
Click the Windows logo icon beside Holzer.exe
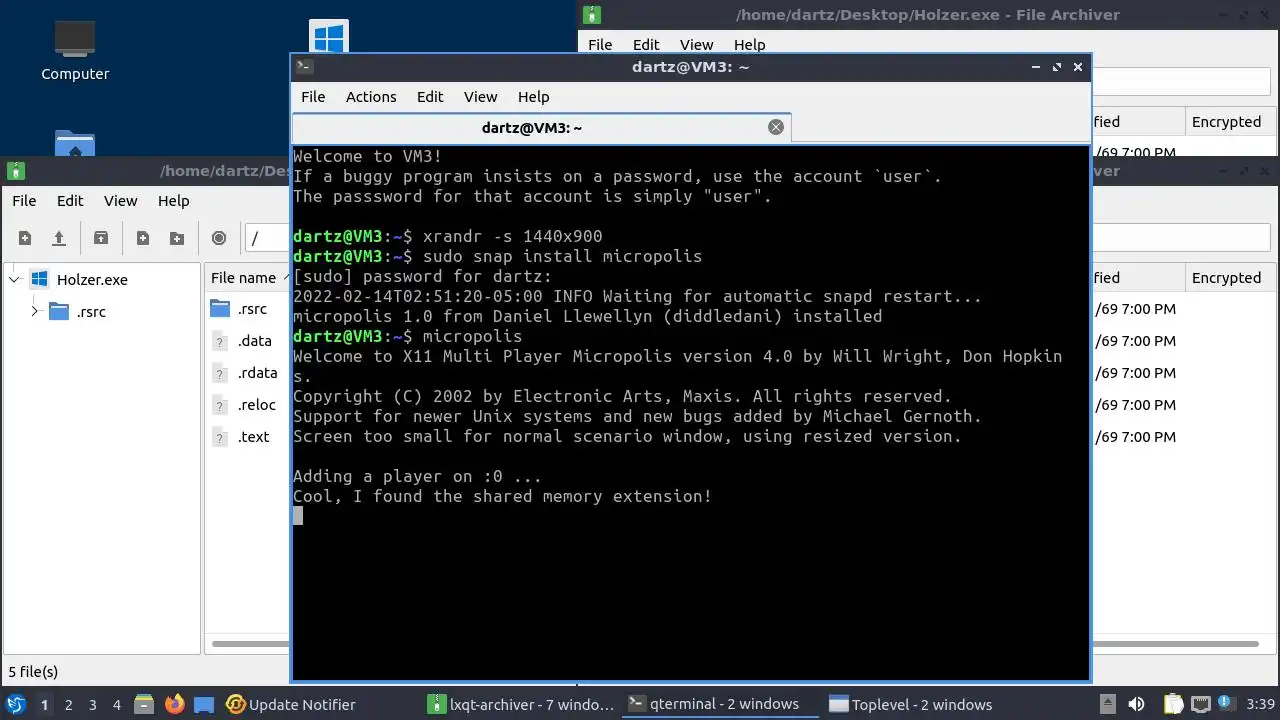pos(40,279)
